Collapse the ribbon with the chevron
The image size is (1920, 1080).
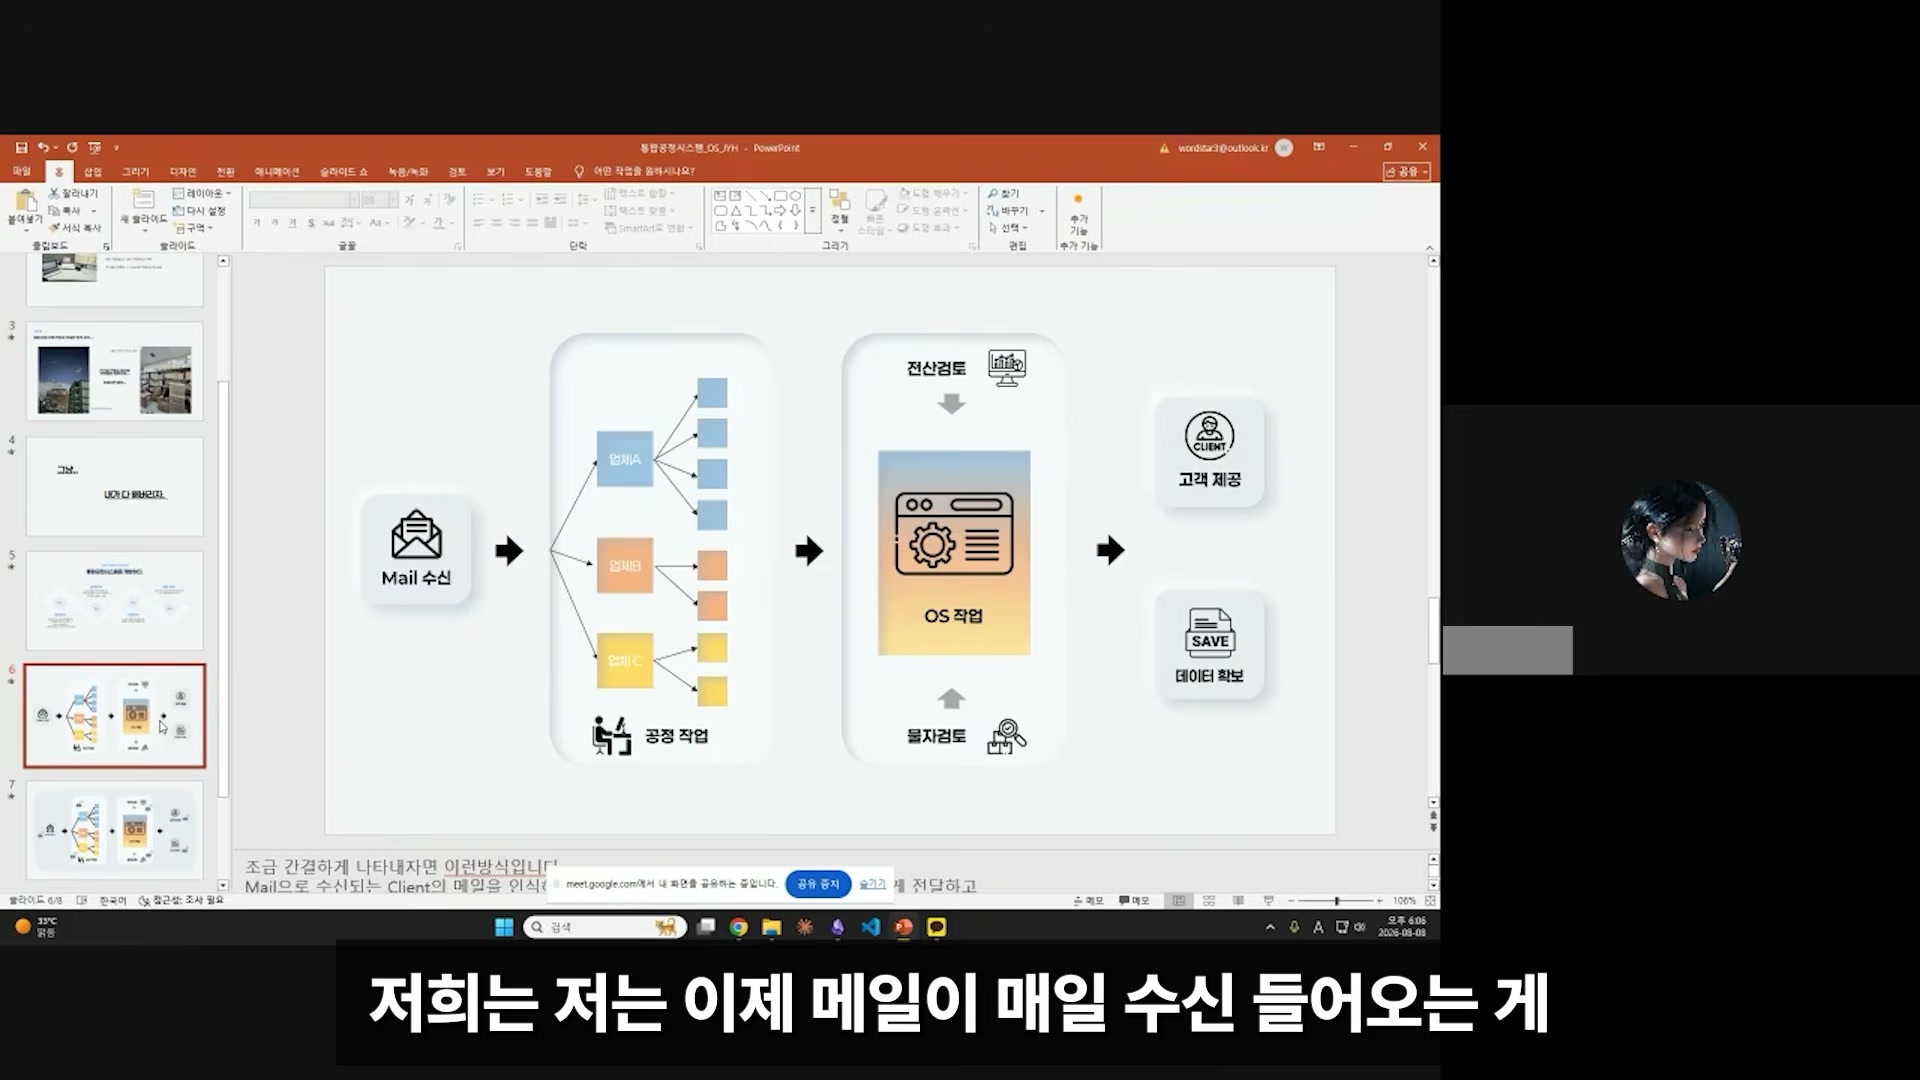pyautogui.click(x=1429, y=247)
